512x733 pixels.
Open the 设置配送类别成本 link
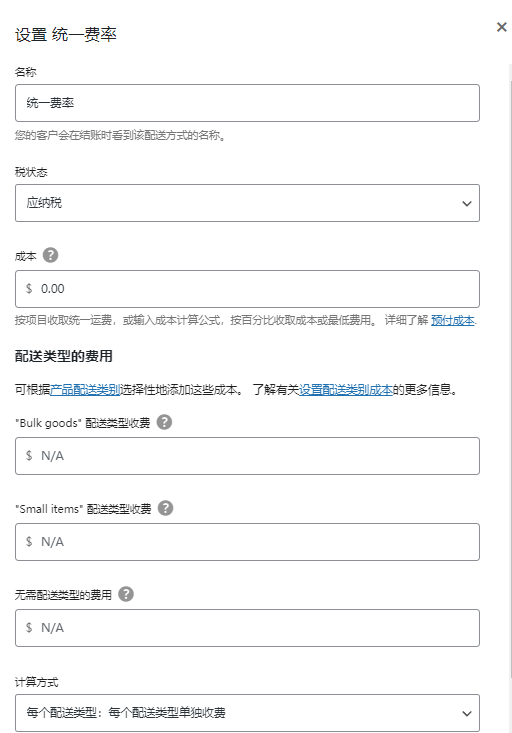coord(346,389)
